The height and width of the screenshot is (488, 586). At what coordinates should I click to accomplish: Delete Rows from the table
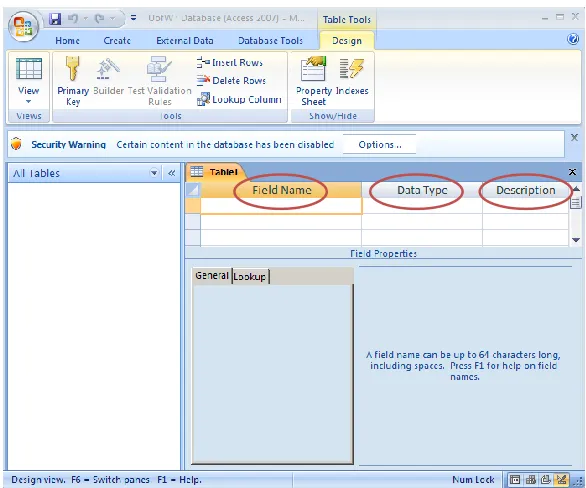[x=231, y=80]
